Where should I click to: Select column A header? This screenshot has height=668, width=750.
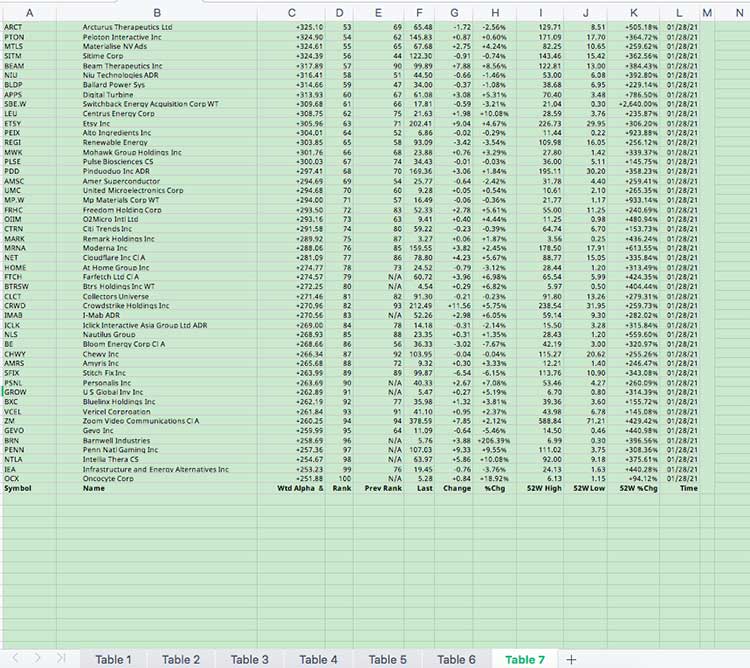coord(29,12)
